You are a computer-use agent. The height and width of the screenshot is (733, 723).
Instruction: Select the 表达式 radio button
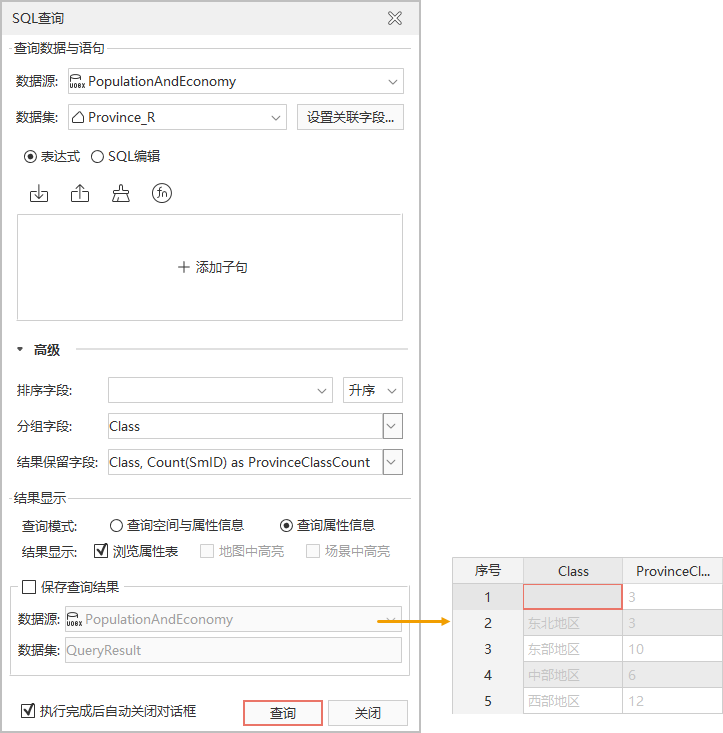(x=31, y=156)
